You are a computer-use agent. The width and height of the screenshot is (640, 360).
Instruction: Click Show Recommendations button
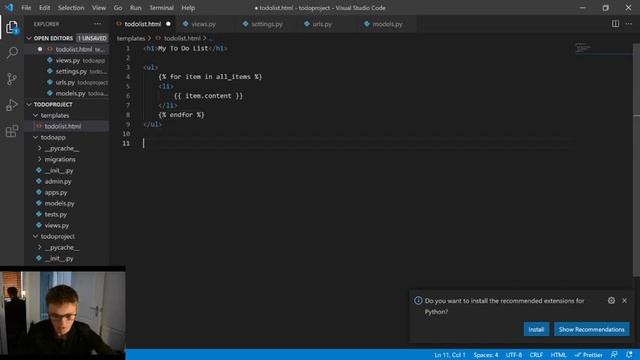click(591, 329)
